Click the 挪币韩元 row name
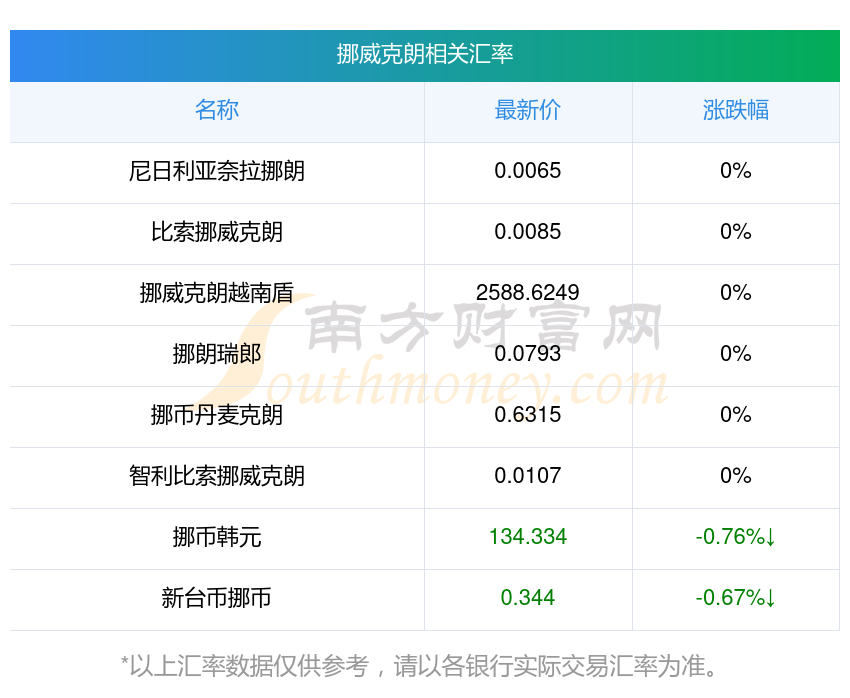 (217, 537)
